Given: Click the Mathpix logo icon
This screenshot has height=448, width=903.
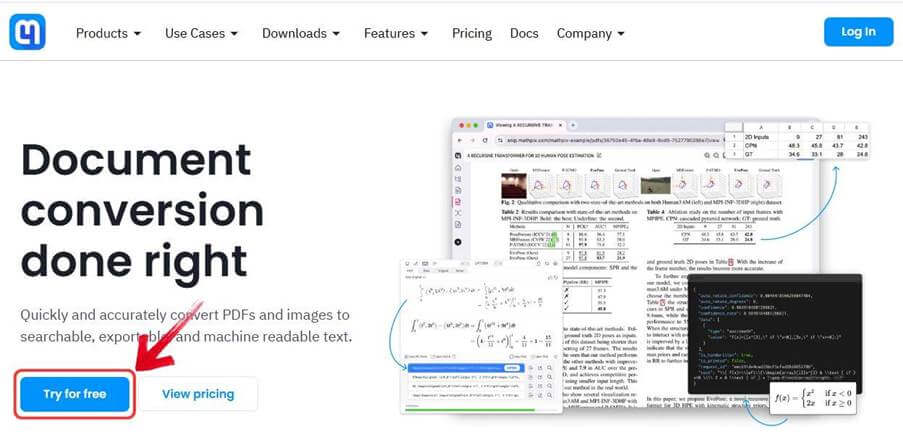Looking at the screenshot, I should click(27, 32).
